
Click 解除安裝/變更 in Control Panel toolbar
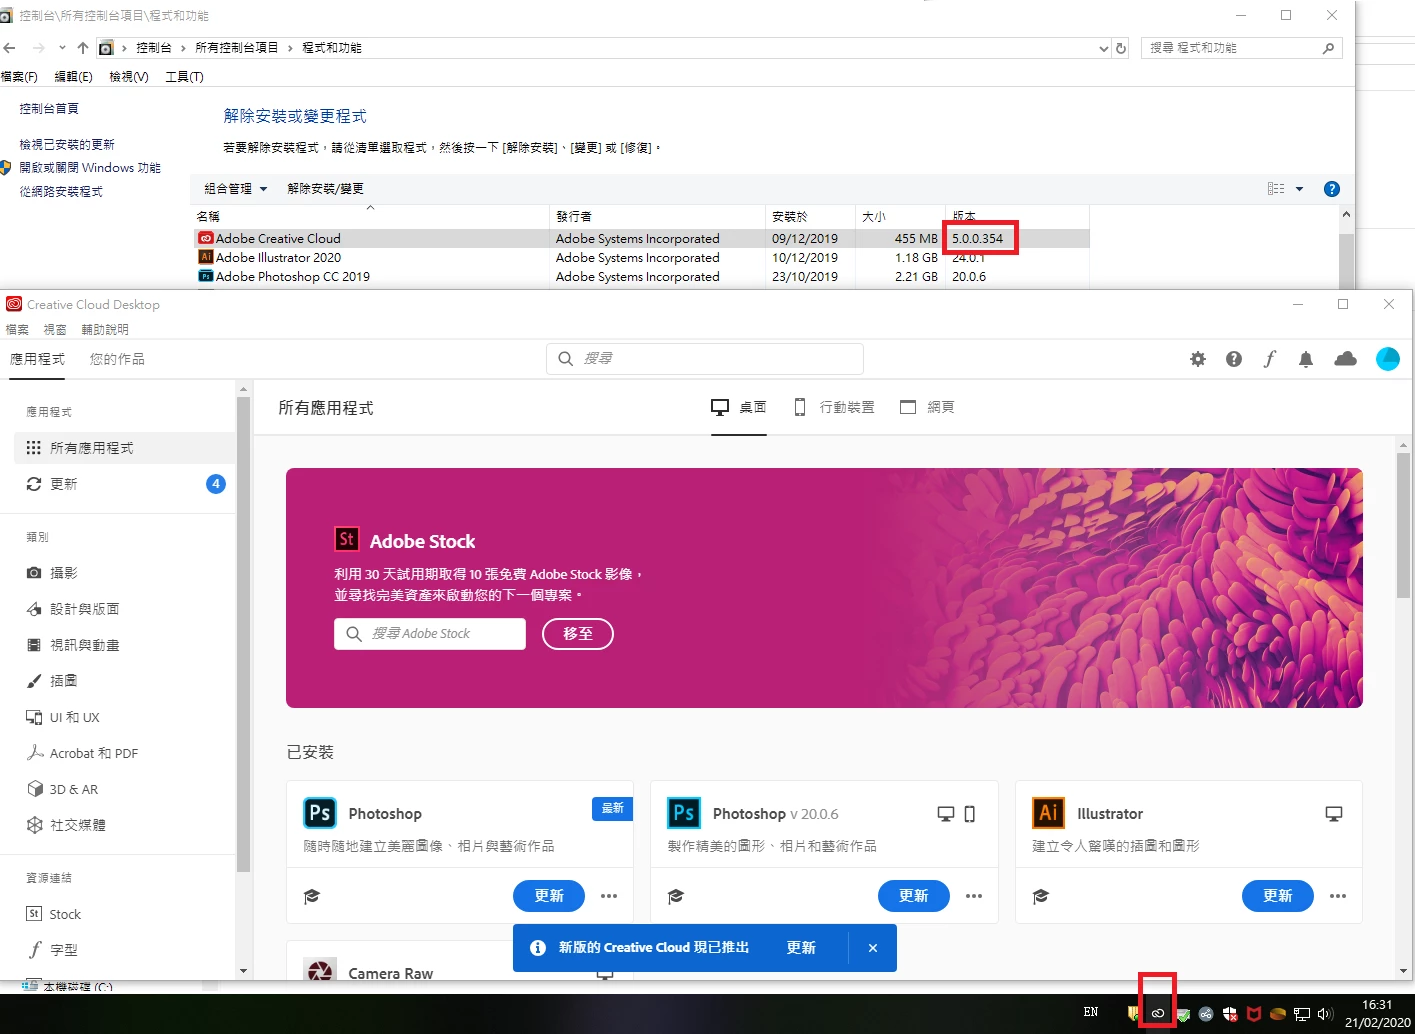325,189
